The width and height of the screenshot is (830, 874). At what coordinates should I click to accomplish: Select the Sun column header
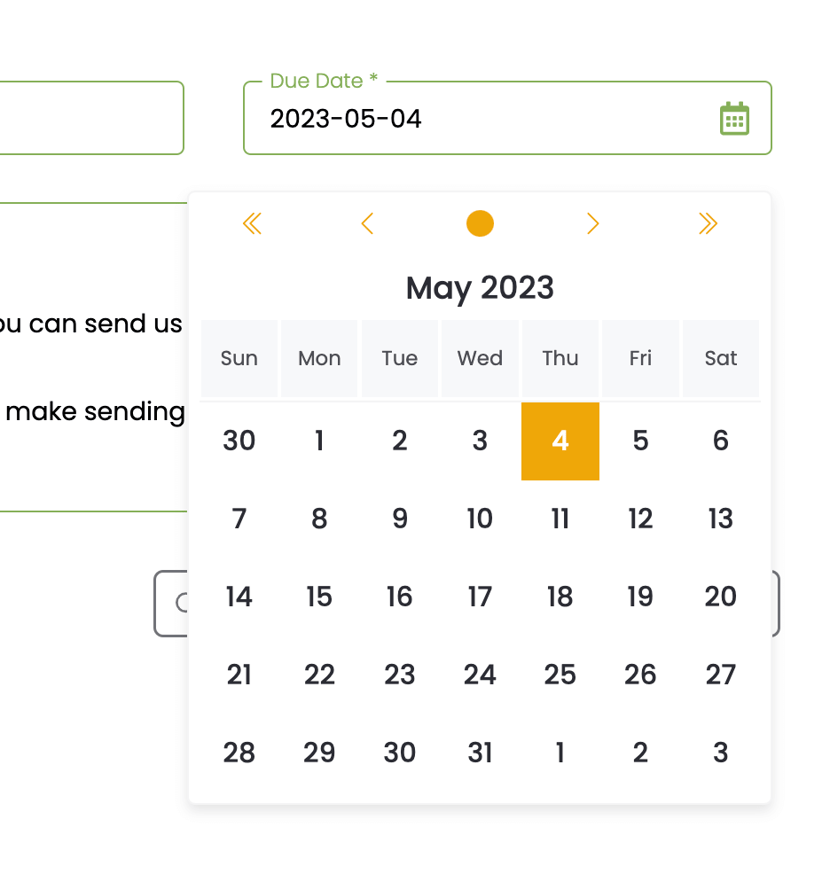[239, 358]
